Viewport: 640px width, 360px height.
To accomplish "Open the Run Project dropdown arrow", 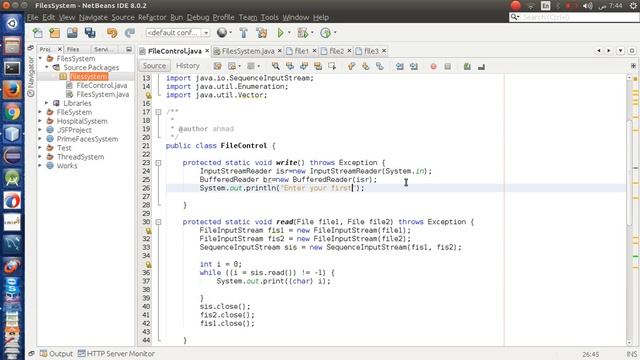I will 289,33.
